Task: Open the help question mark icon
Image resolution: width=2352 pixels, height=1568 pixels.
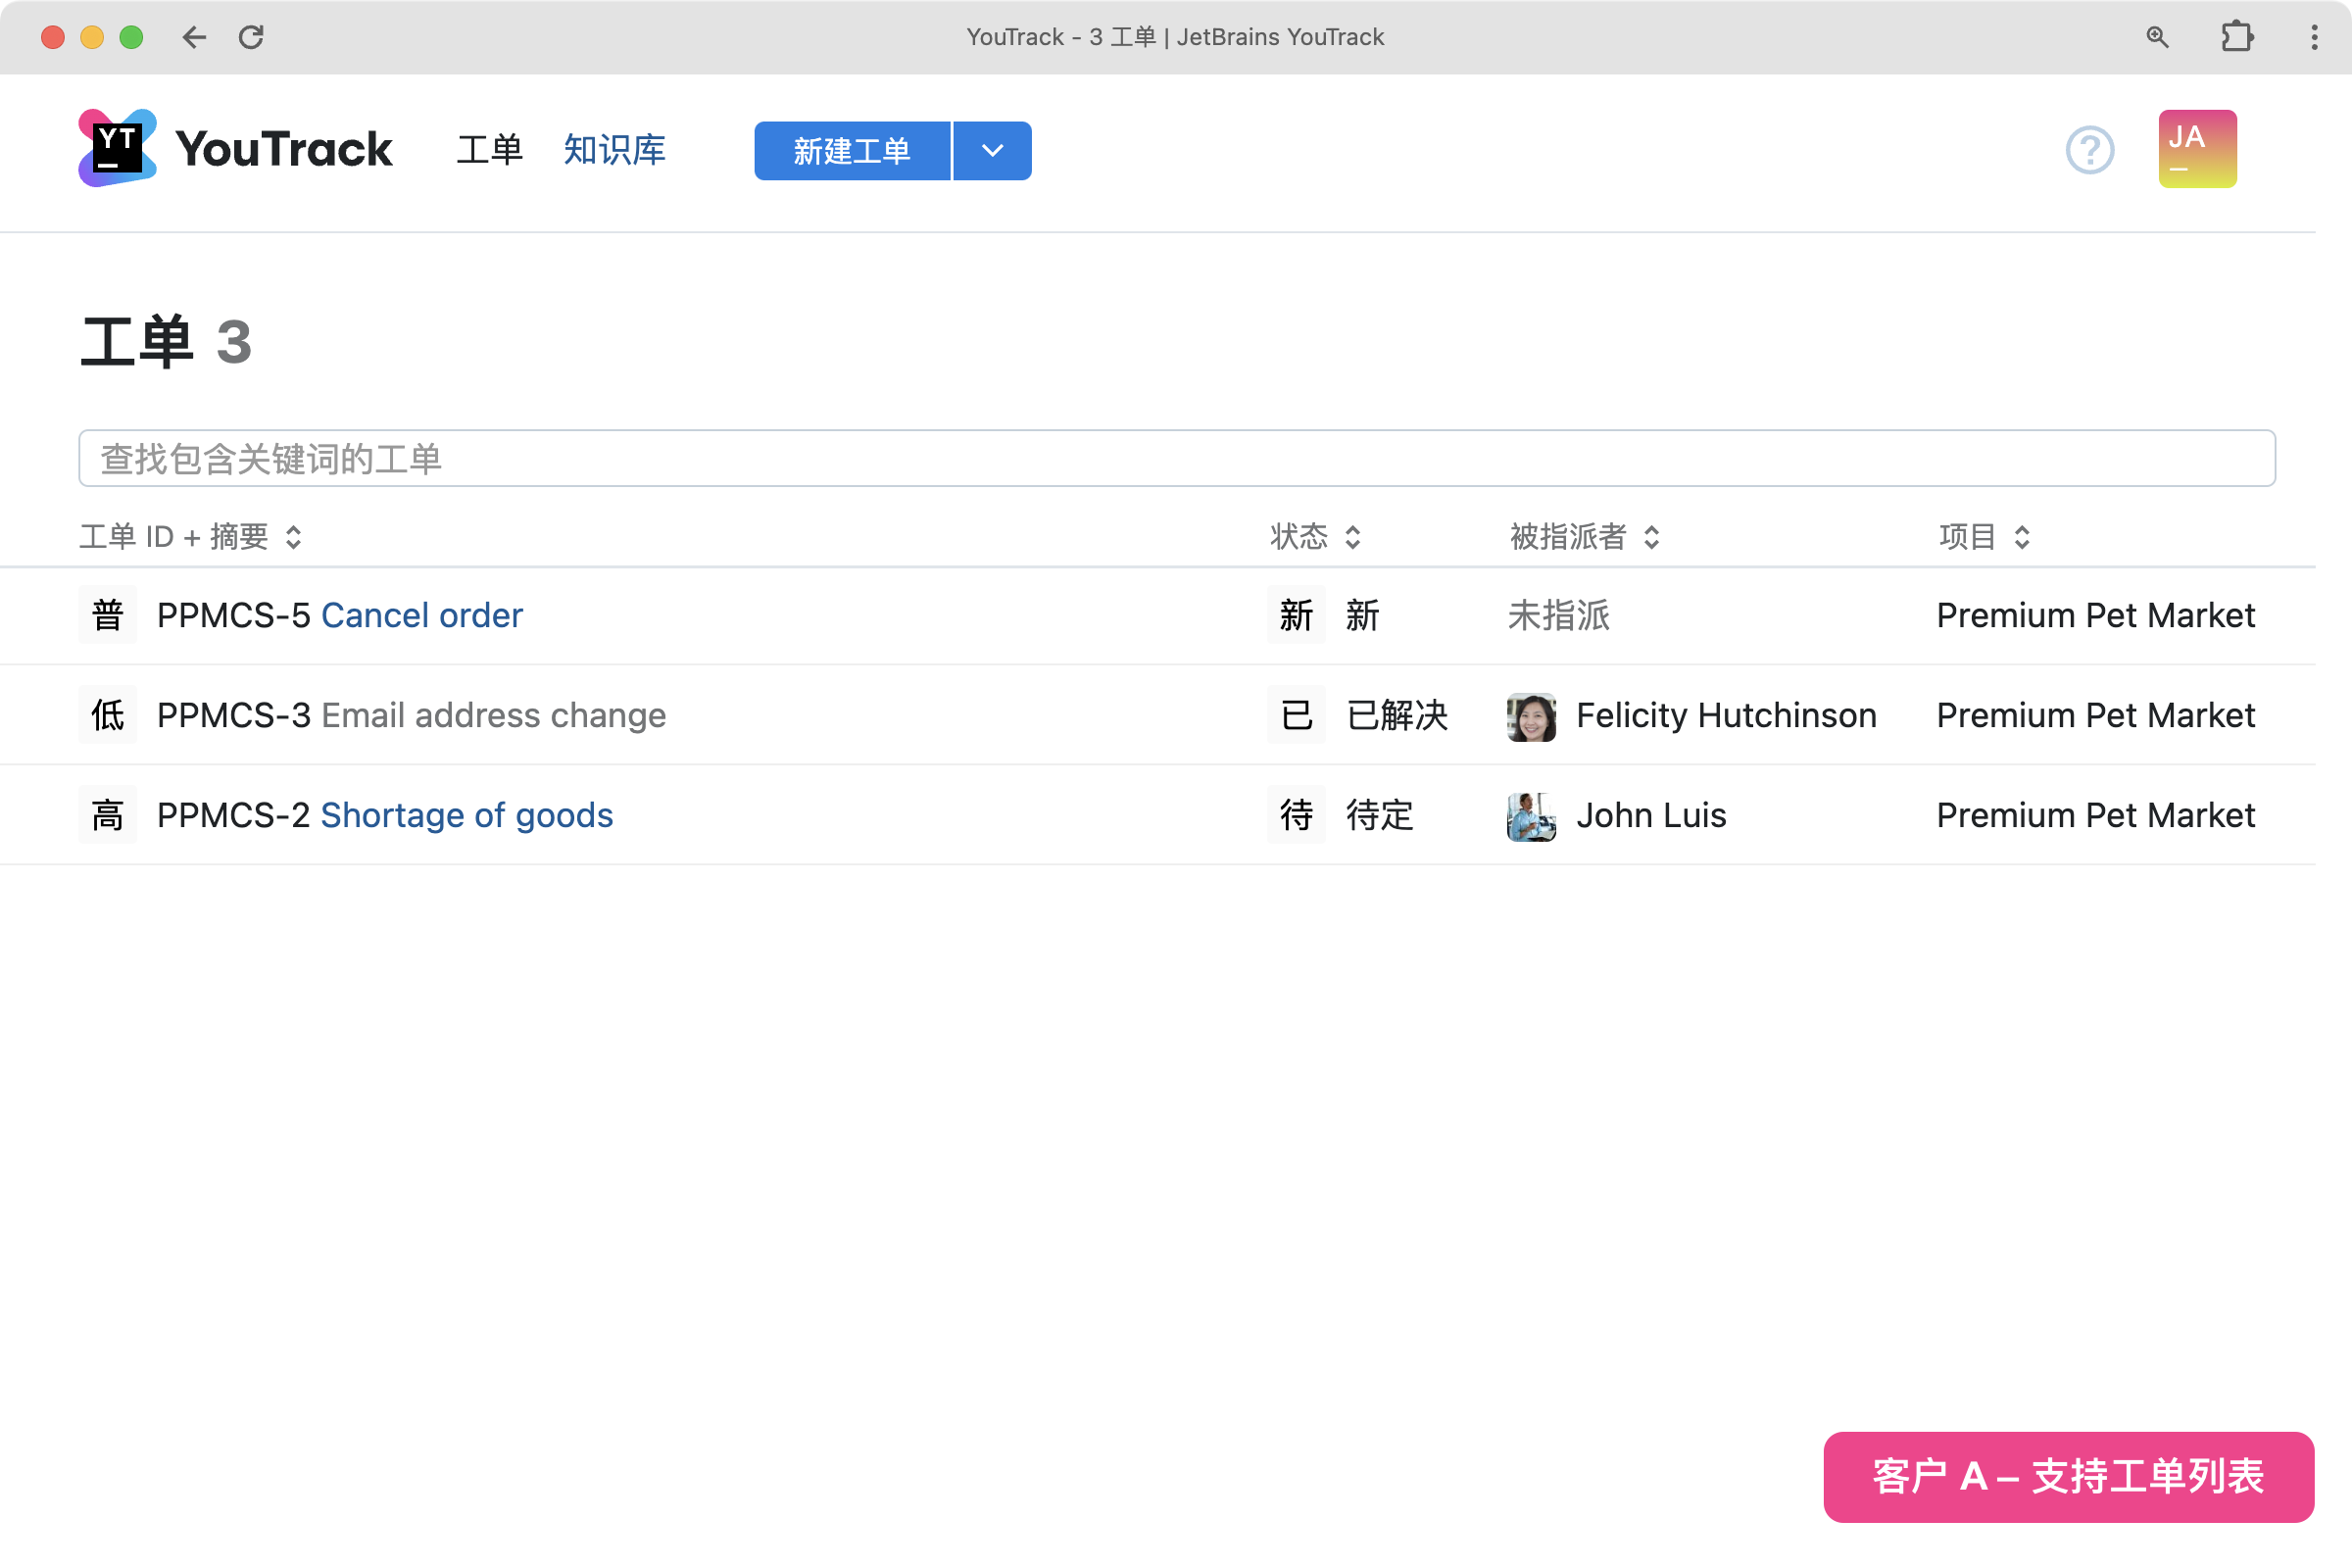Action: [2089, 150]
